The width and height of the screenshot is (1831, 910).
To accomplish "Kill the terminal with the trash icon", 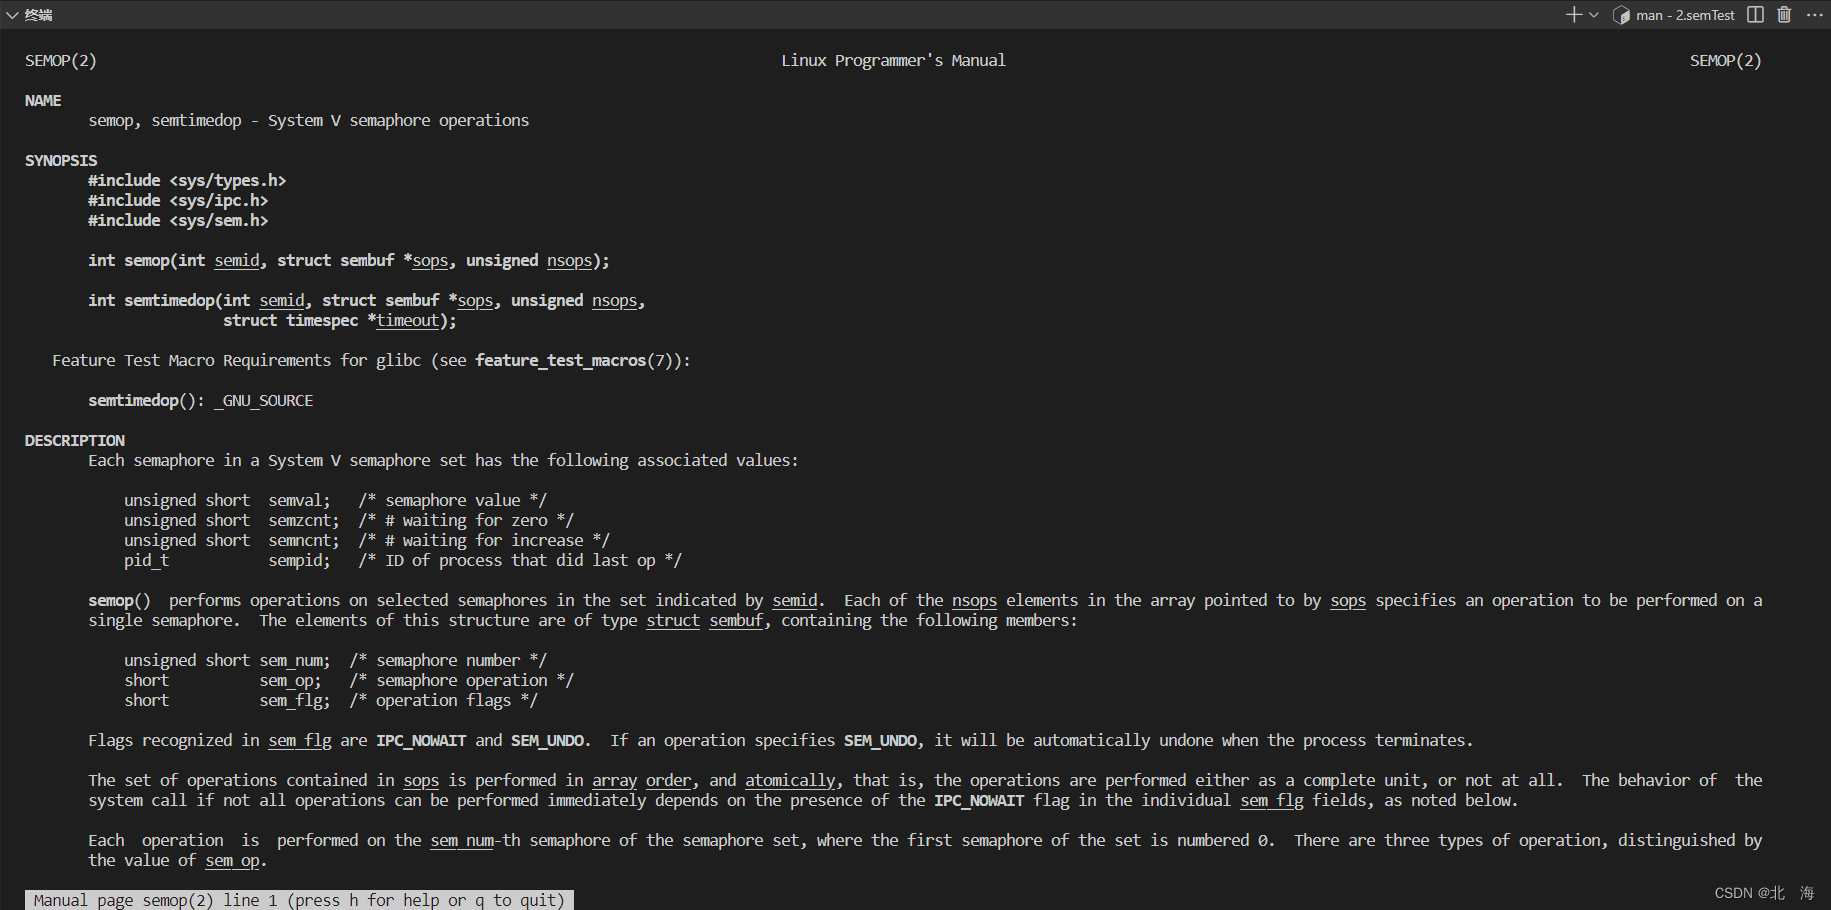I will [x=1784, y=15].
